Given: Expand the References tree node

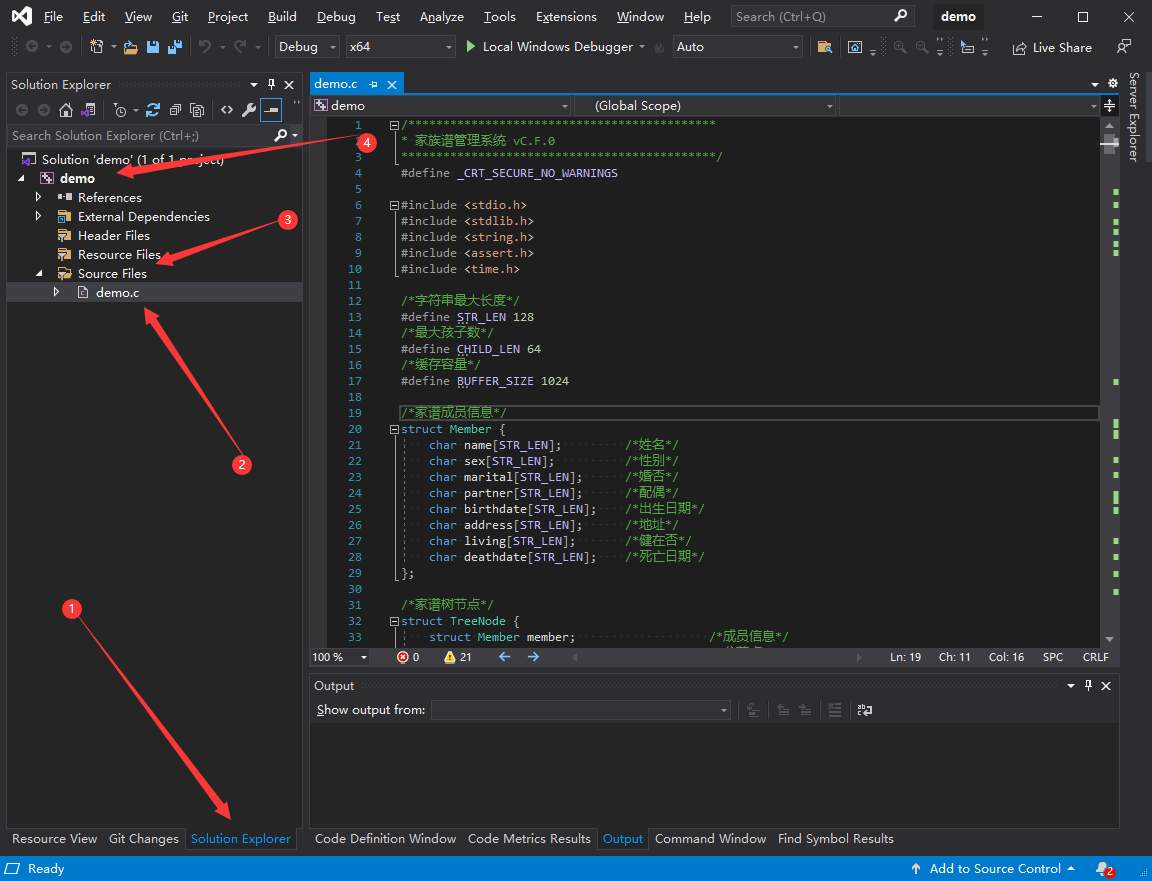Looking at the screenshot, I should [x=38, y=197].
